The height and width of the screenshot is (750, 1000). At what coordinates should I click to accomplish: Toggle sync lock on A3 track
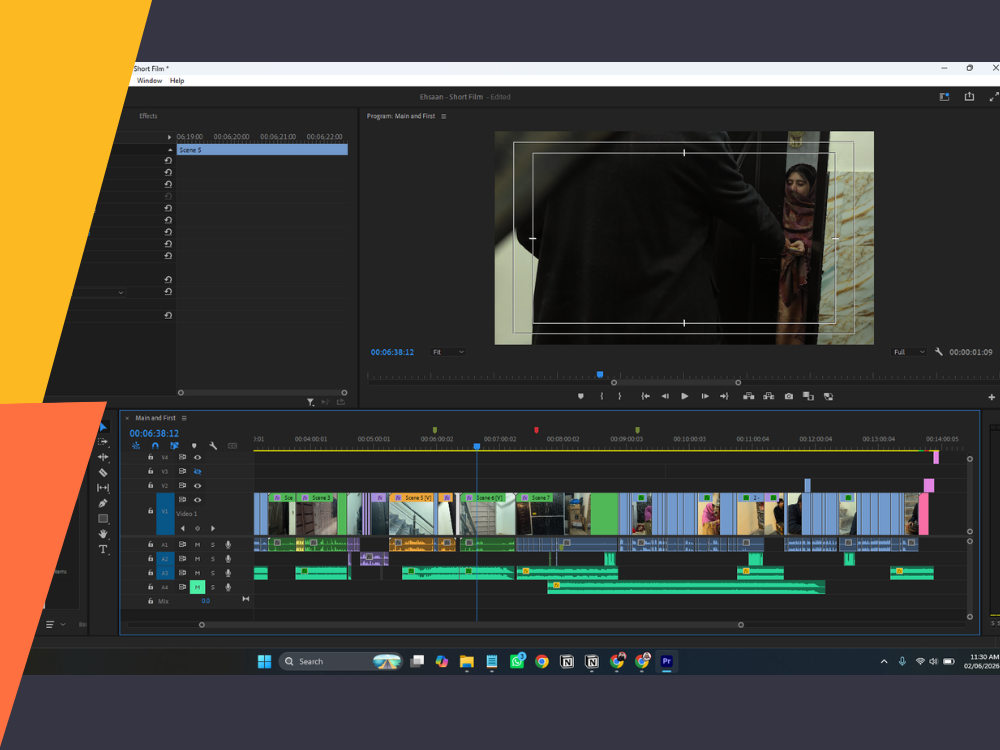[x=182, y=573]
